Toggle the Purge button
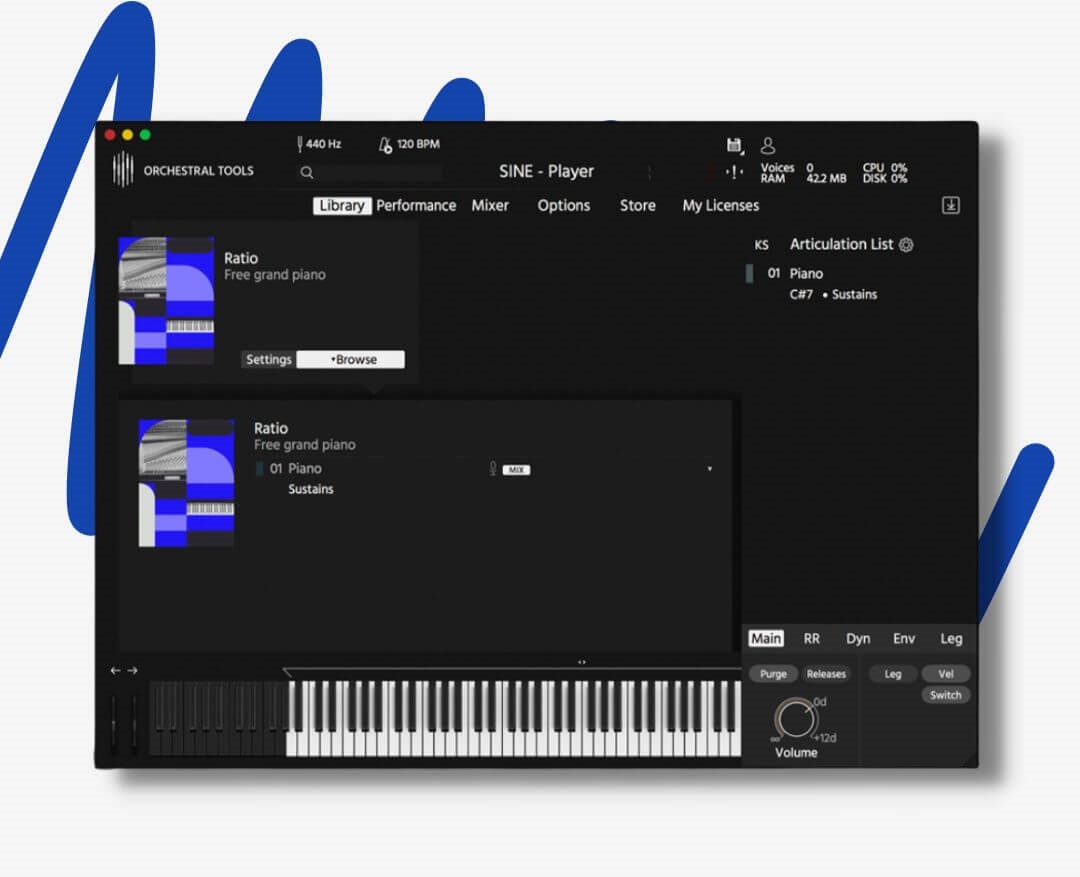Image resolution: width=1080 pixels, height=877 pixels. tap(773, 674)
